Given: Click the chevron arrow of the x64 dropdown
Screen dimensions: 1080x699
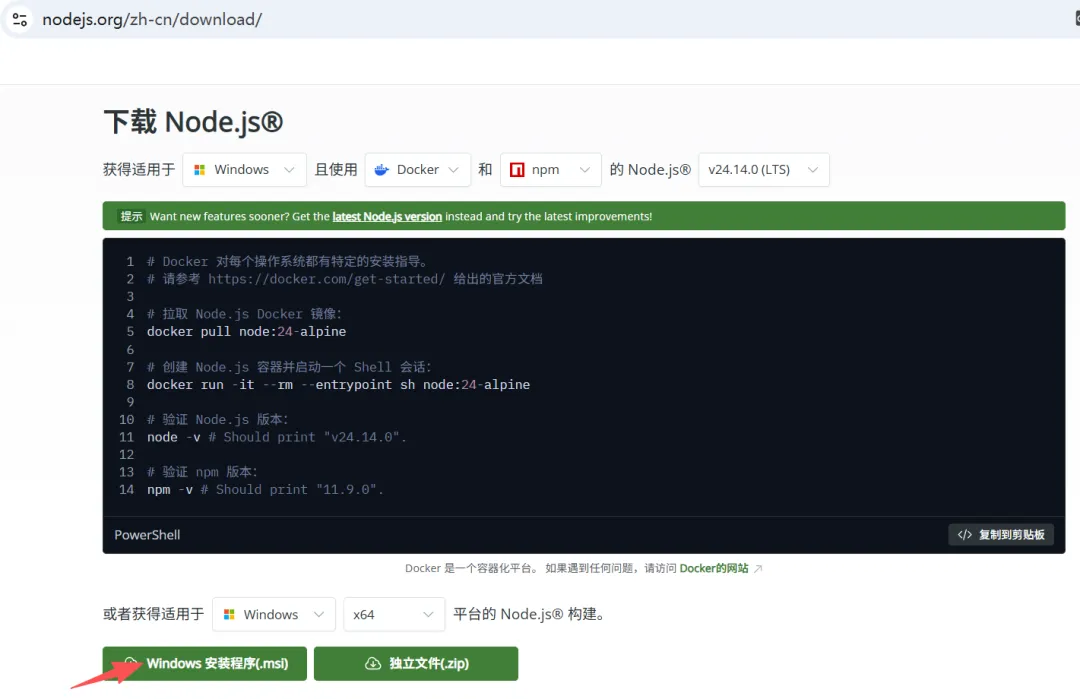Looking at the screenshot, I should pos(428,614).
